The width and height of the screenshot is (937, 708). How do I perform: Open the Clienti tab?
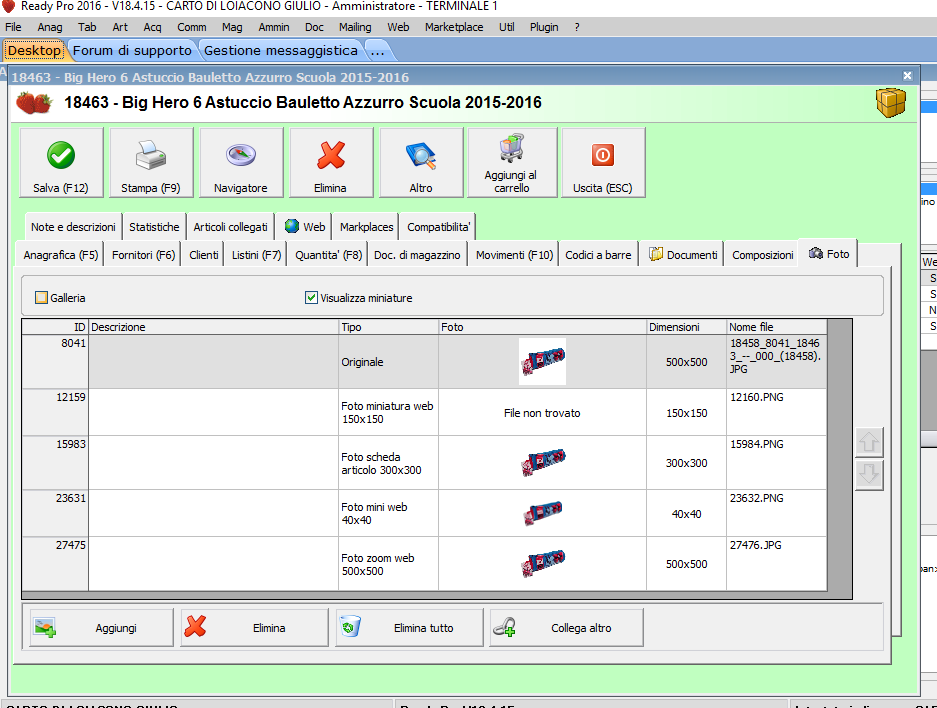pos(204,255)
